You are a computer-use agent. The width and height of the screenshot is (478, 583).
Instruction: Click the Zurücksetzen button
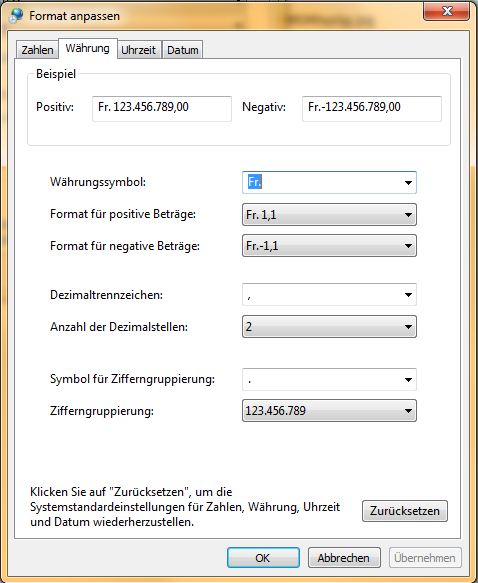click(x=405, y=511)
